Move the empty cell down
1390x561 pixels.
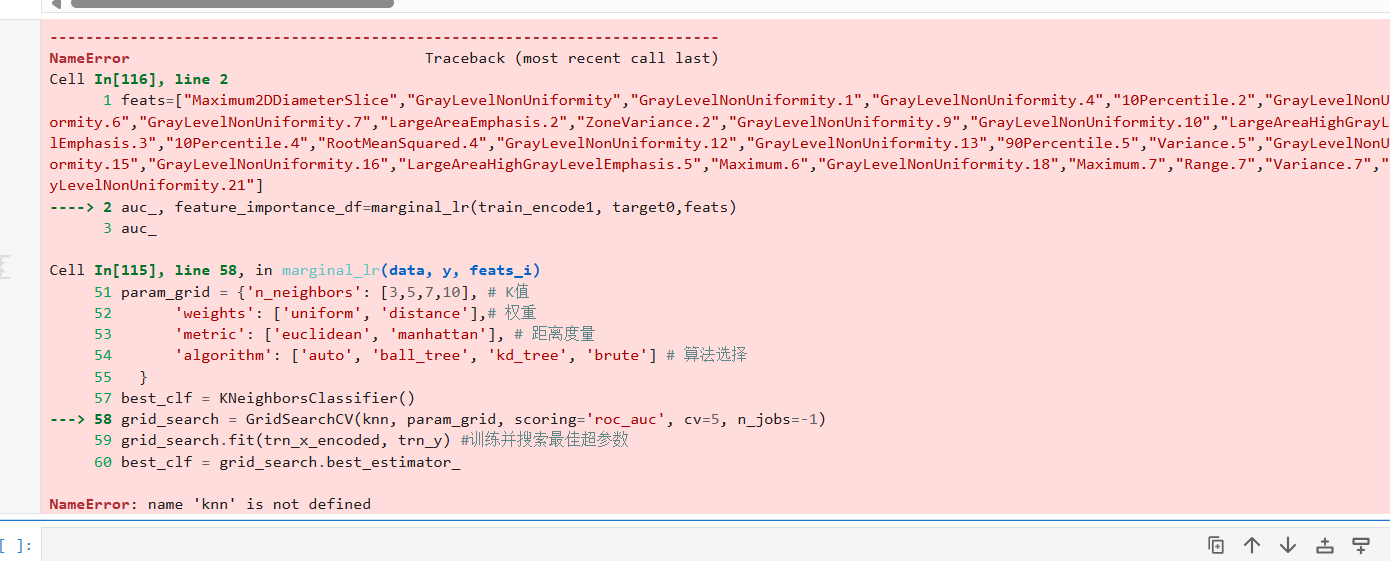pos(1288,545)
